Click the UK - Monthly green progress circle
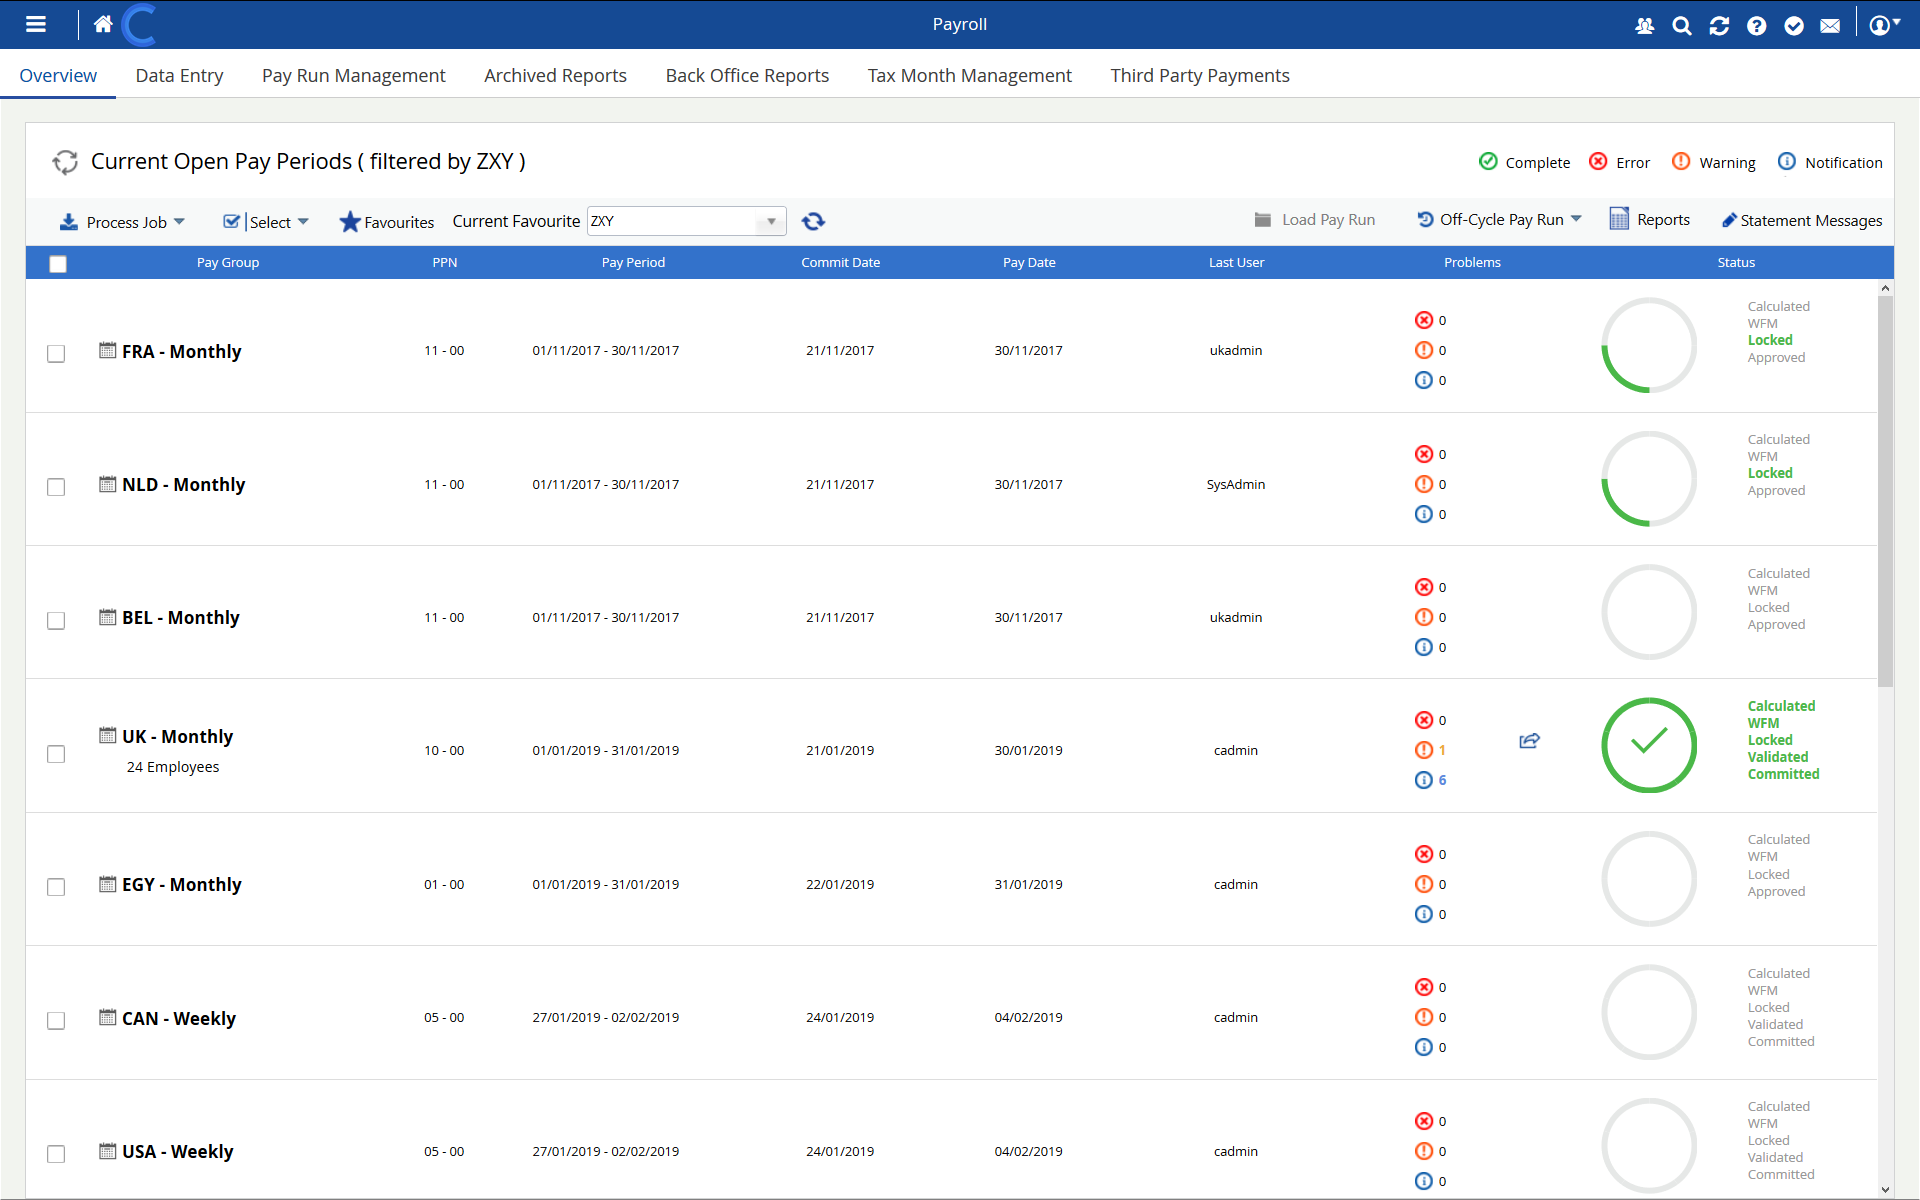This screenshot has height=1200, width=1920. point(1649,745)
